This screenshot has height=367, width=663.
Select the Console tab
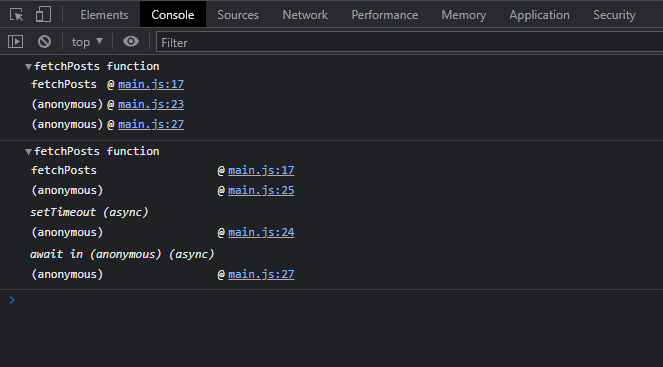tap(173, 15)
